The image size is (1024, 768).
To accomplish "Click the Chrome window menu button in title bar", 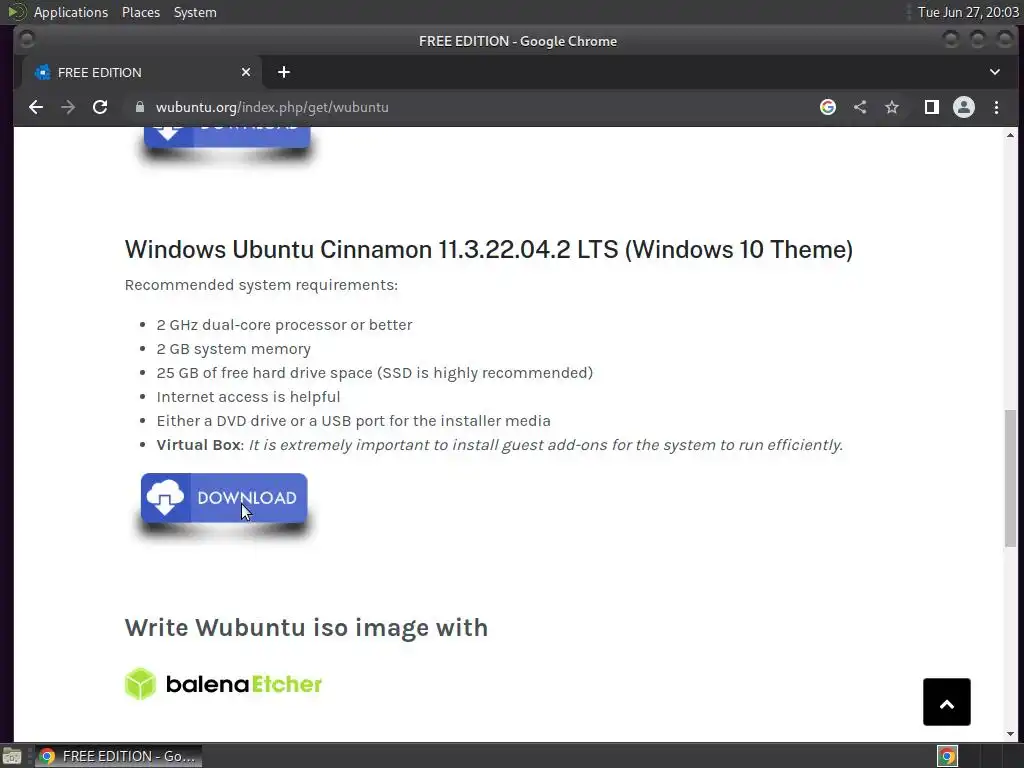I will pyautogui.click(x=27, y=40).
